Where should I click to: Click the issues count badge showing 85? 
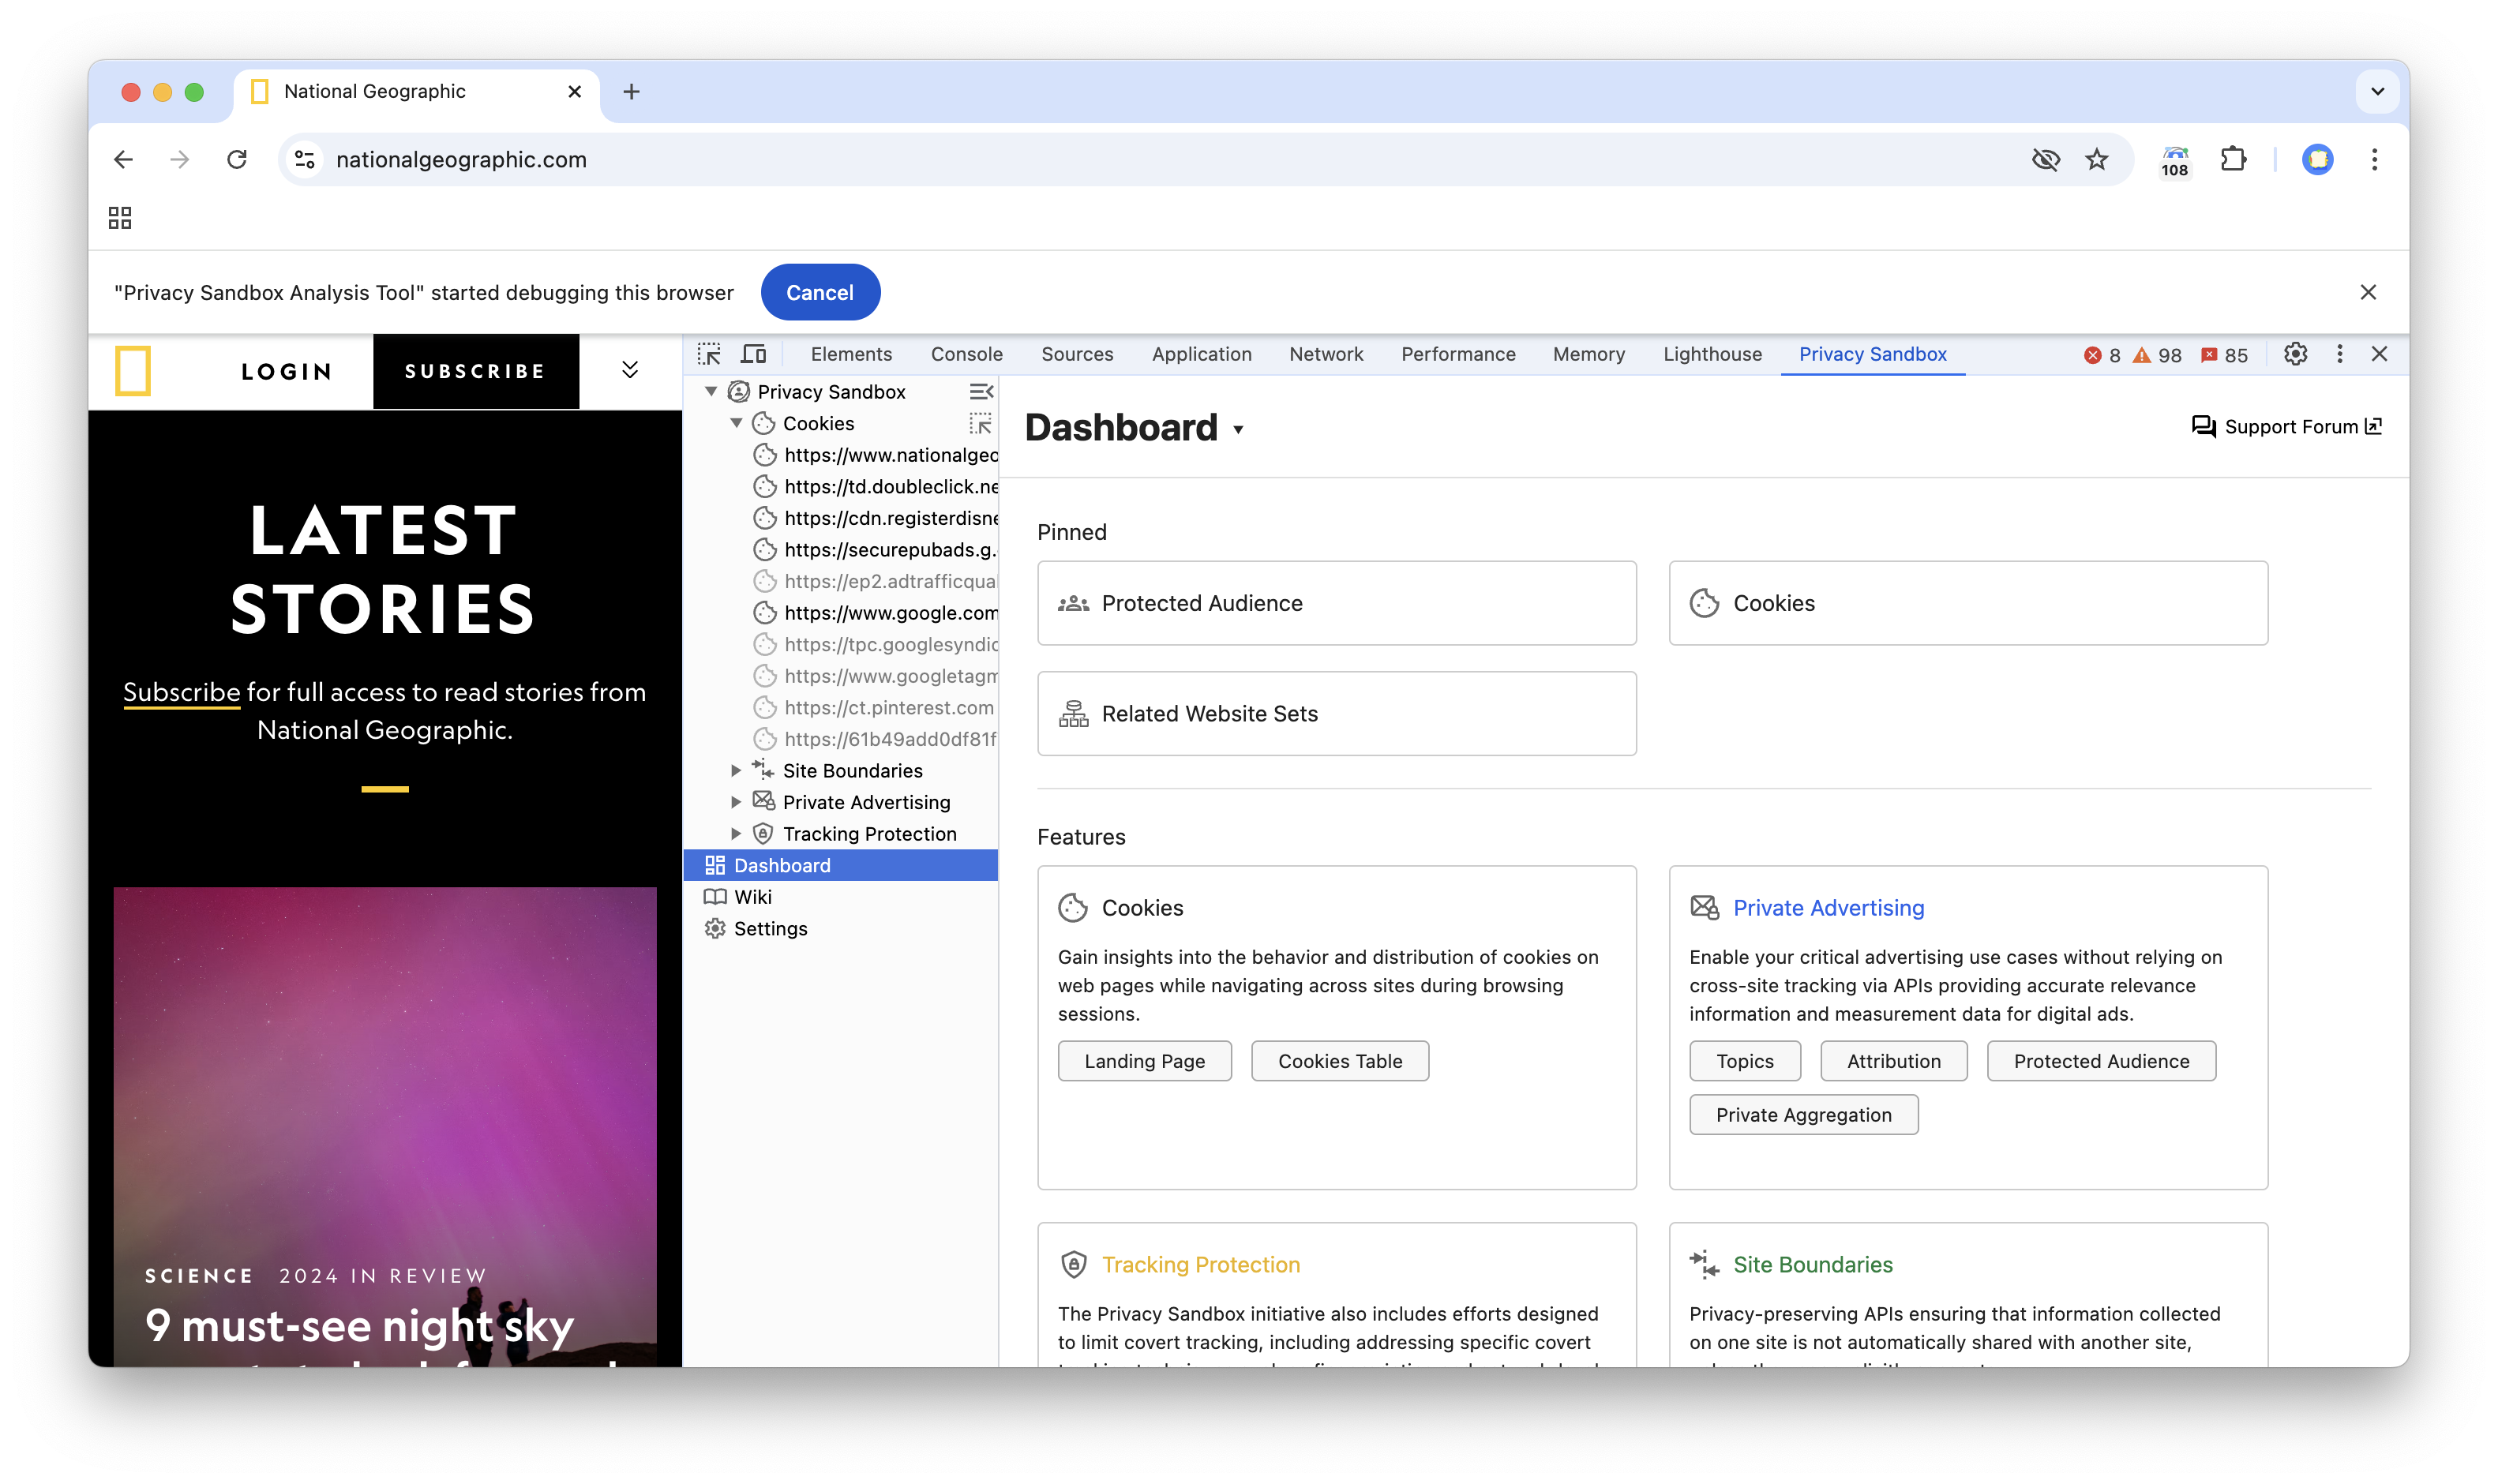[2224, 355]
